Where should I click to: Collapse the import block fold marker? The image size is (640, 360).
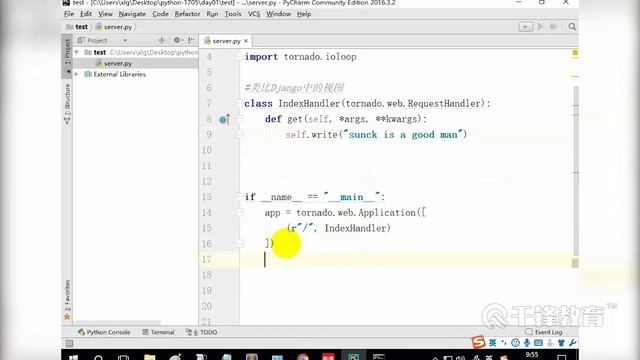240,57
